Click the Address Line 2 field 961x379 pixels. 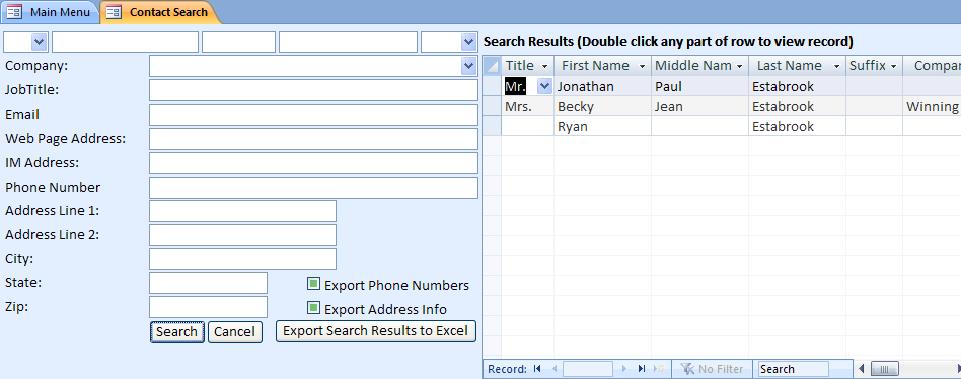click(243, 235)
